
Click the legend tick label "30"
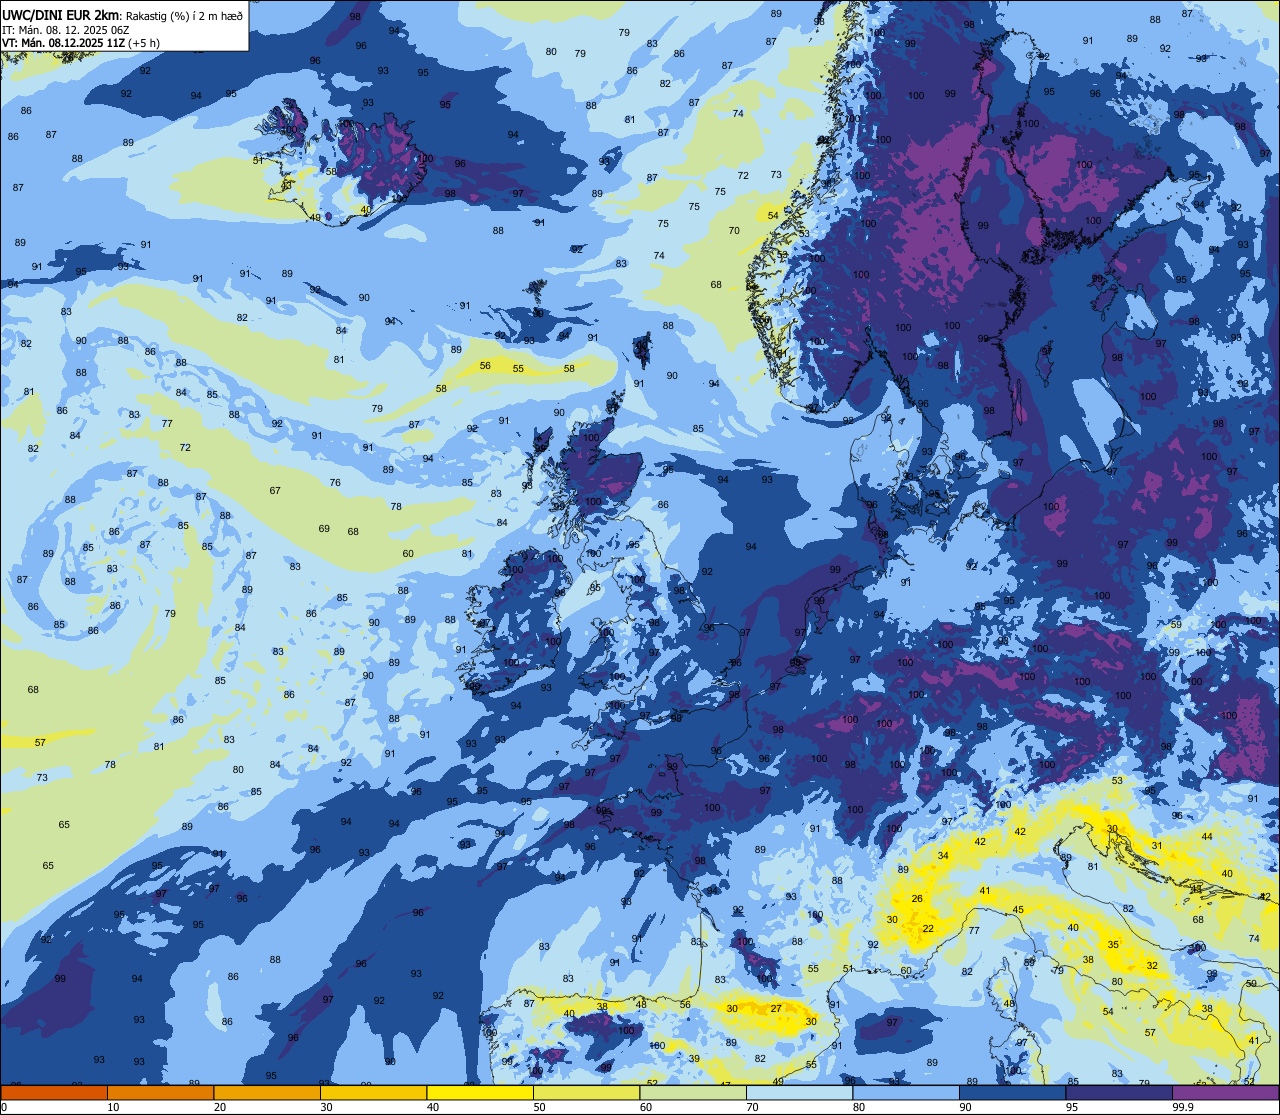click(326, 1107)
